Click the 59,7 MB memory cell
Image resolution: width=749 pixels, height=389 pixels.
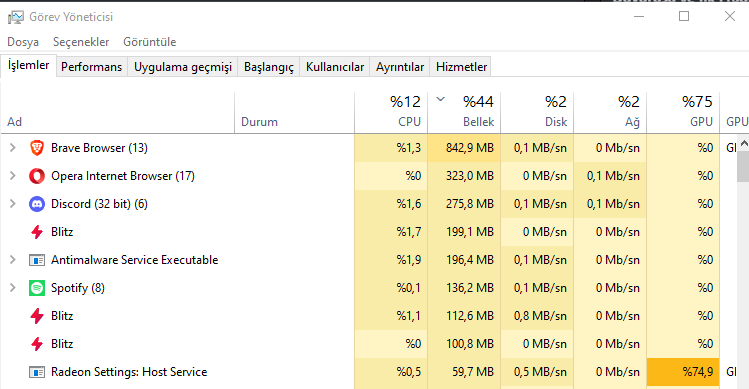pyautogui.click(x=464, y=372)
